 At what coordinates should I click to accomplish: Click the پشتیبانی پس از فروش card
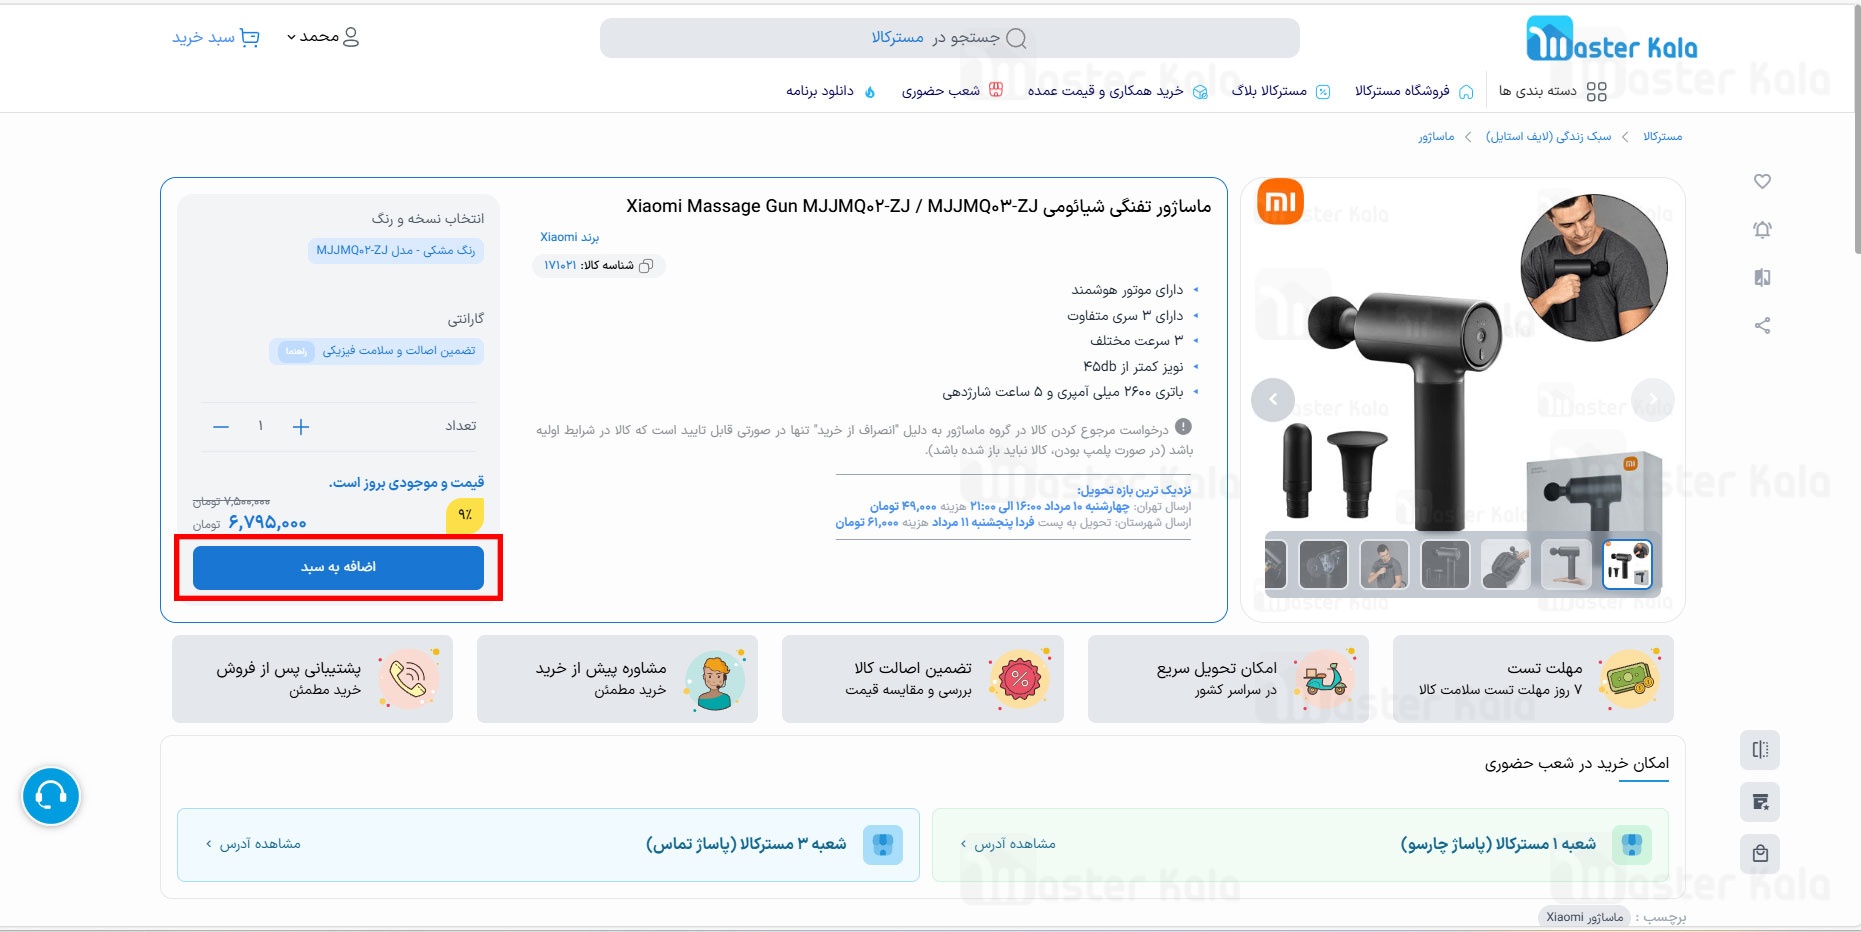[312, 679]
